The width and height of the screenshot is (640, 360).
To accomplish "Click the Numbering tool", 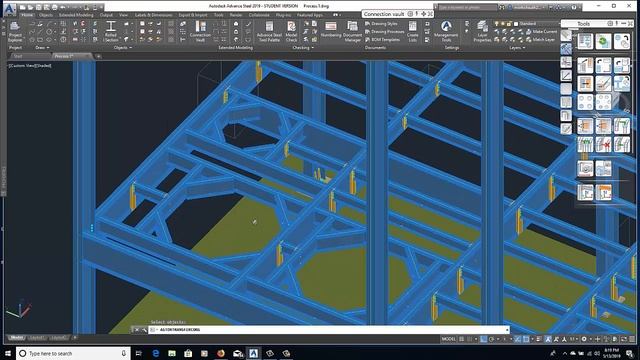I will pyautogui.click(x=331, y=30).
